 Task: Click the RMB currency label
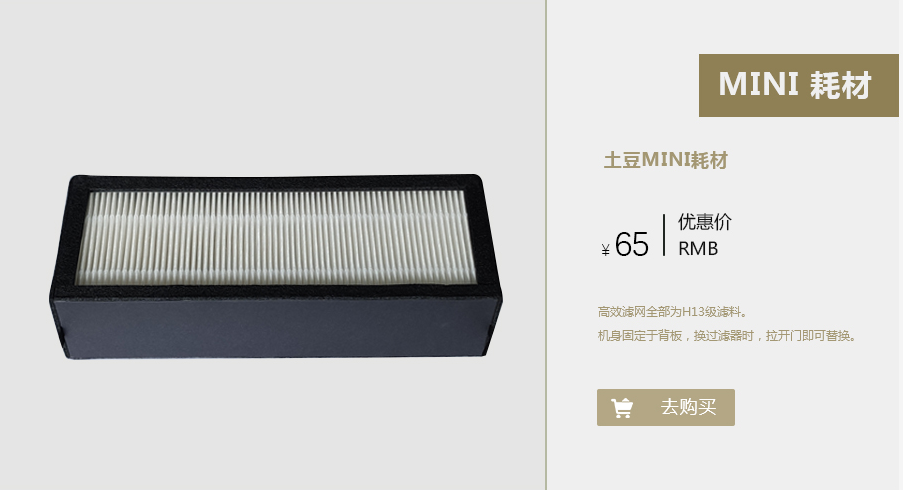(698, 249)
